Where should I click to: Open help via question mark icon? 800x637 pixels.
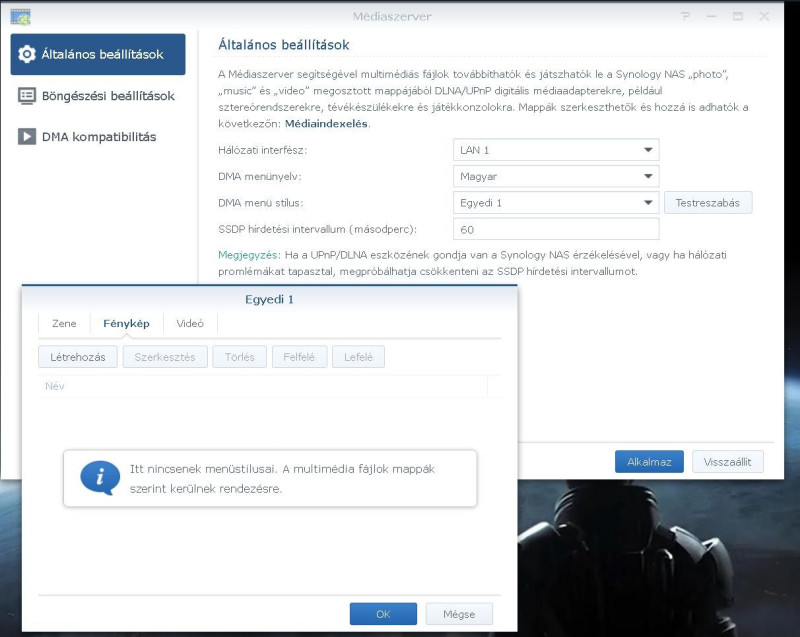pyautogui.click(x=686, y=17)
